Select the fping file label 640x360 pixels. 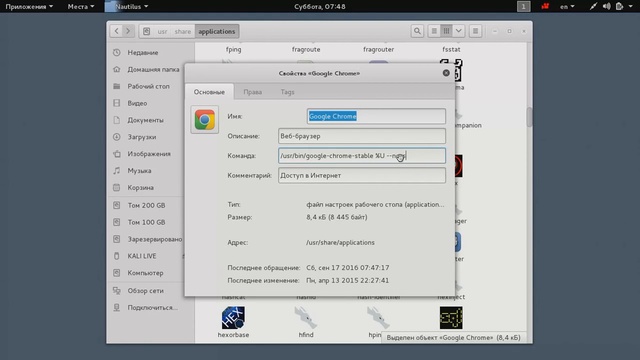(x=233, y=49)
